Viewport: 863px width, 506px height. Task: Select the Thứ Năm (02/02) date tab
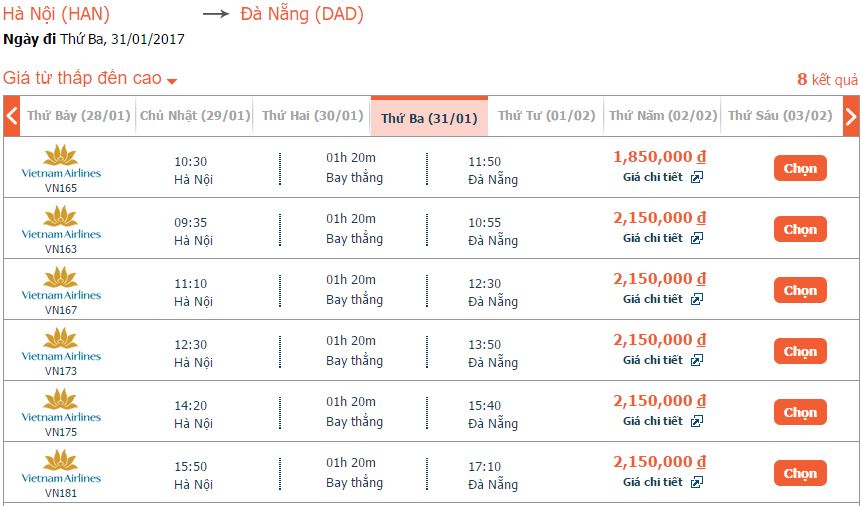pos(663,116)
